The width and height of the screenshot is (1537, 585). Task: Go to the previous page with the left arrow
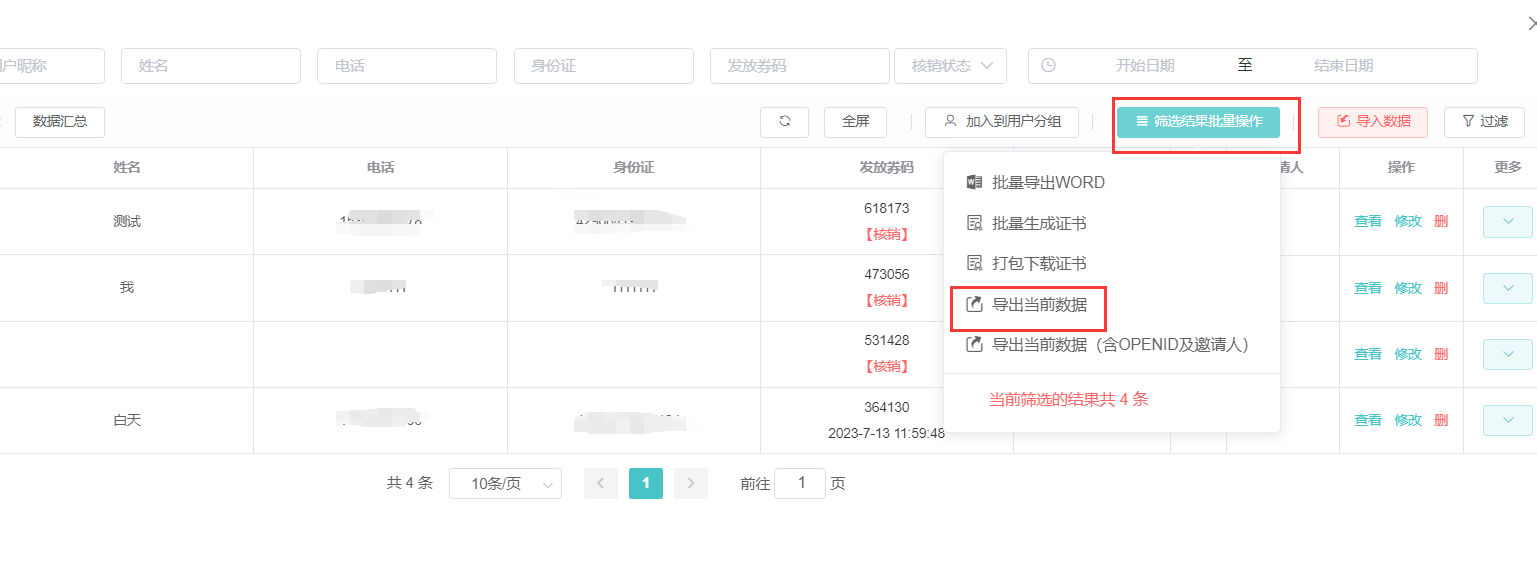pos(601,483)
